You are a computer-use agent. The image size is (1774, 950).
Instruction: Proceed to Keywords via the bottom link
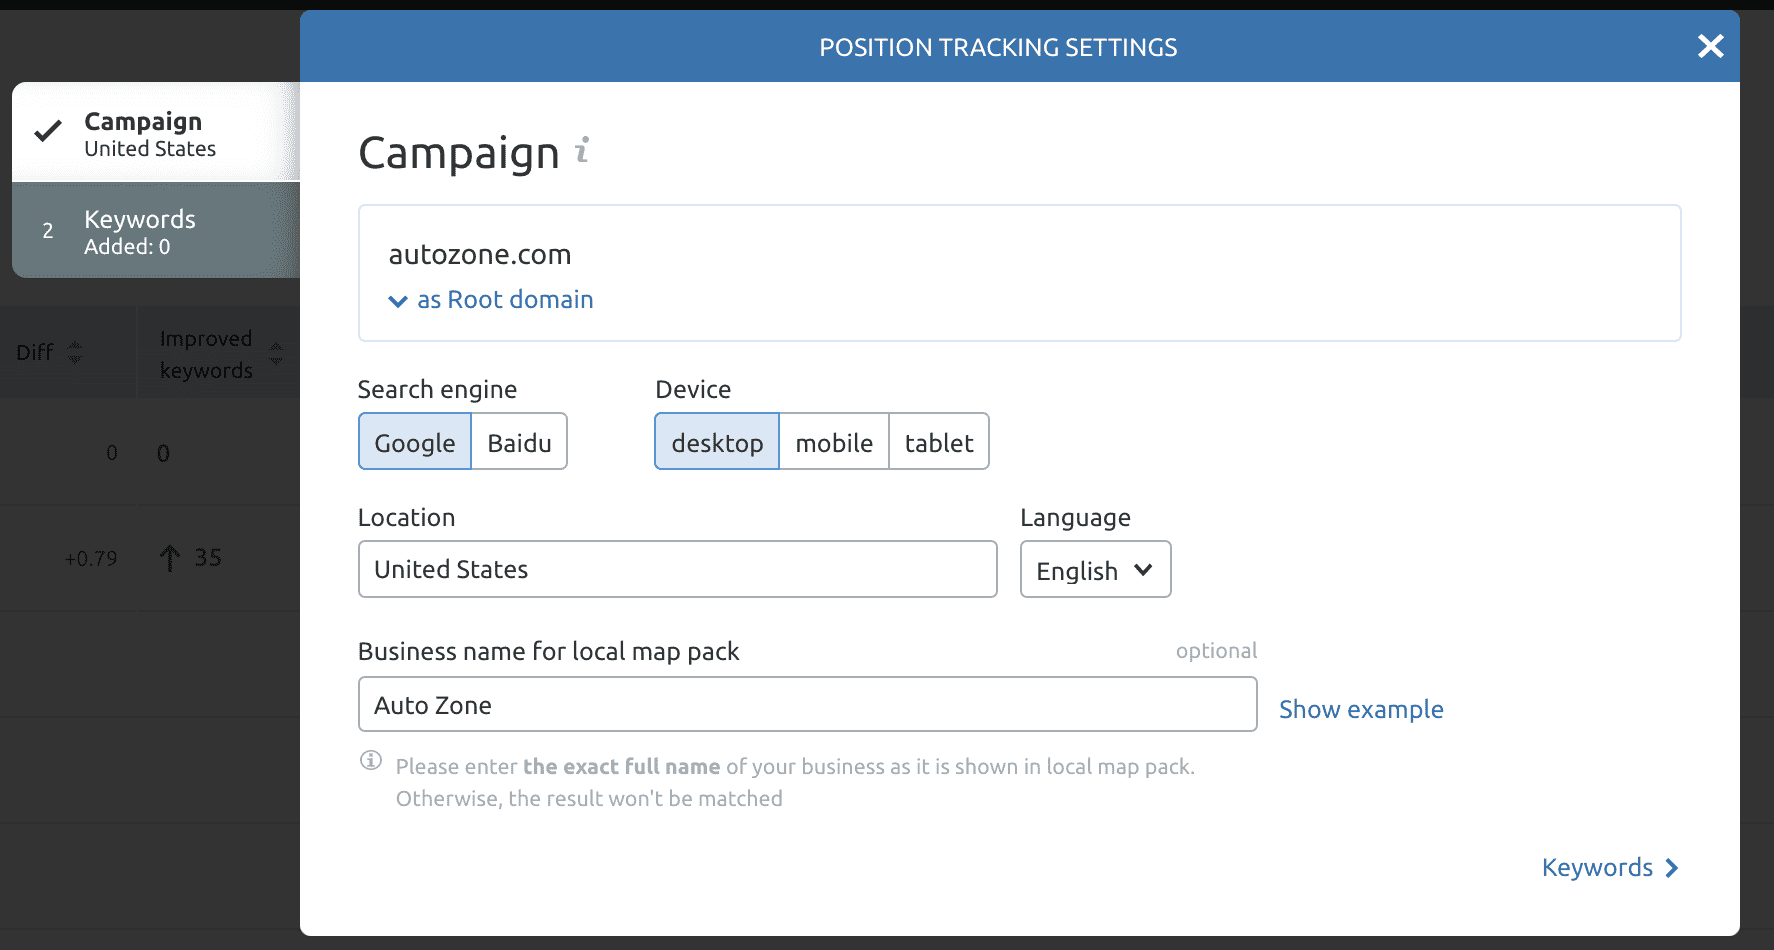coord(1596,867)
